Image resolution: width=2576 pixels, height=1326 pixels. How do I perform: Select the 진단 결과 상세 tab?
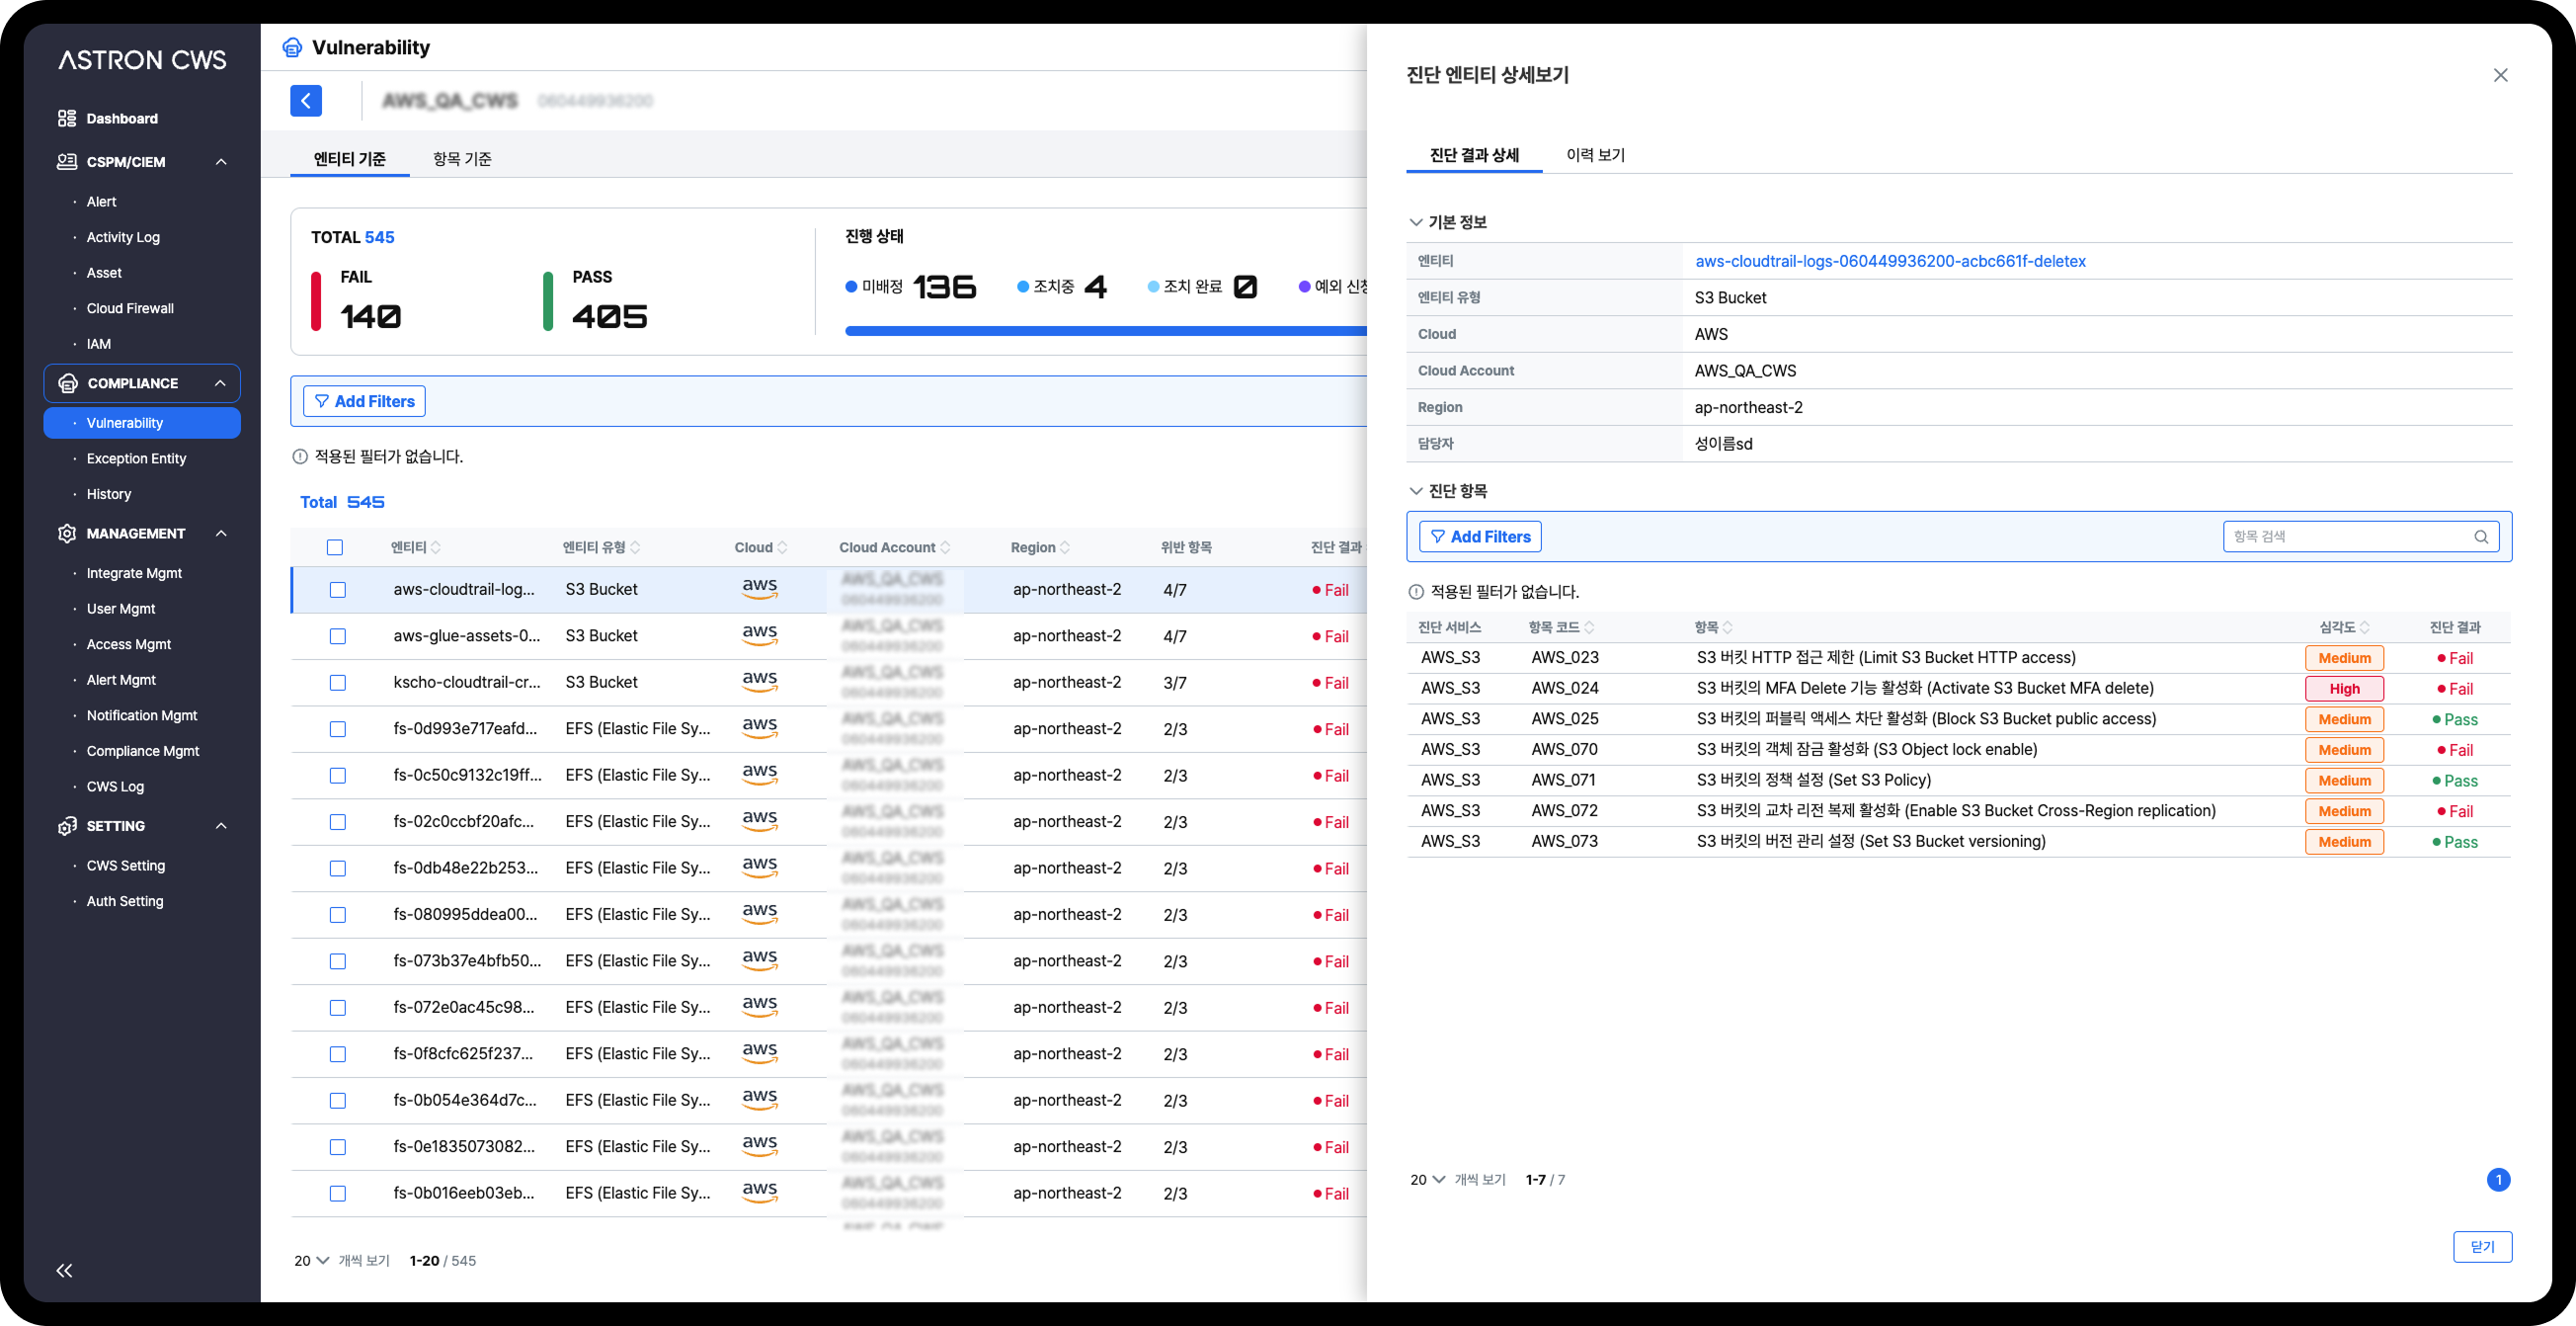point(1474,155)
